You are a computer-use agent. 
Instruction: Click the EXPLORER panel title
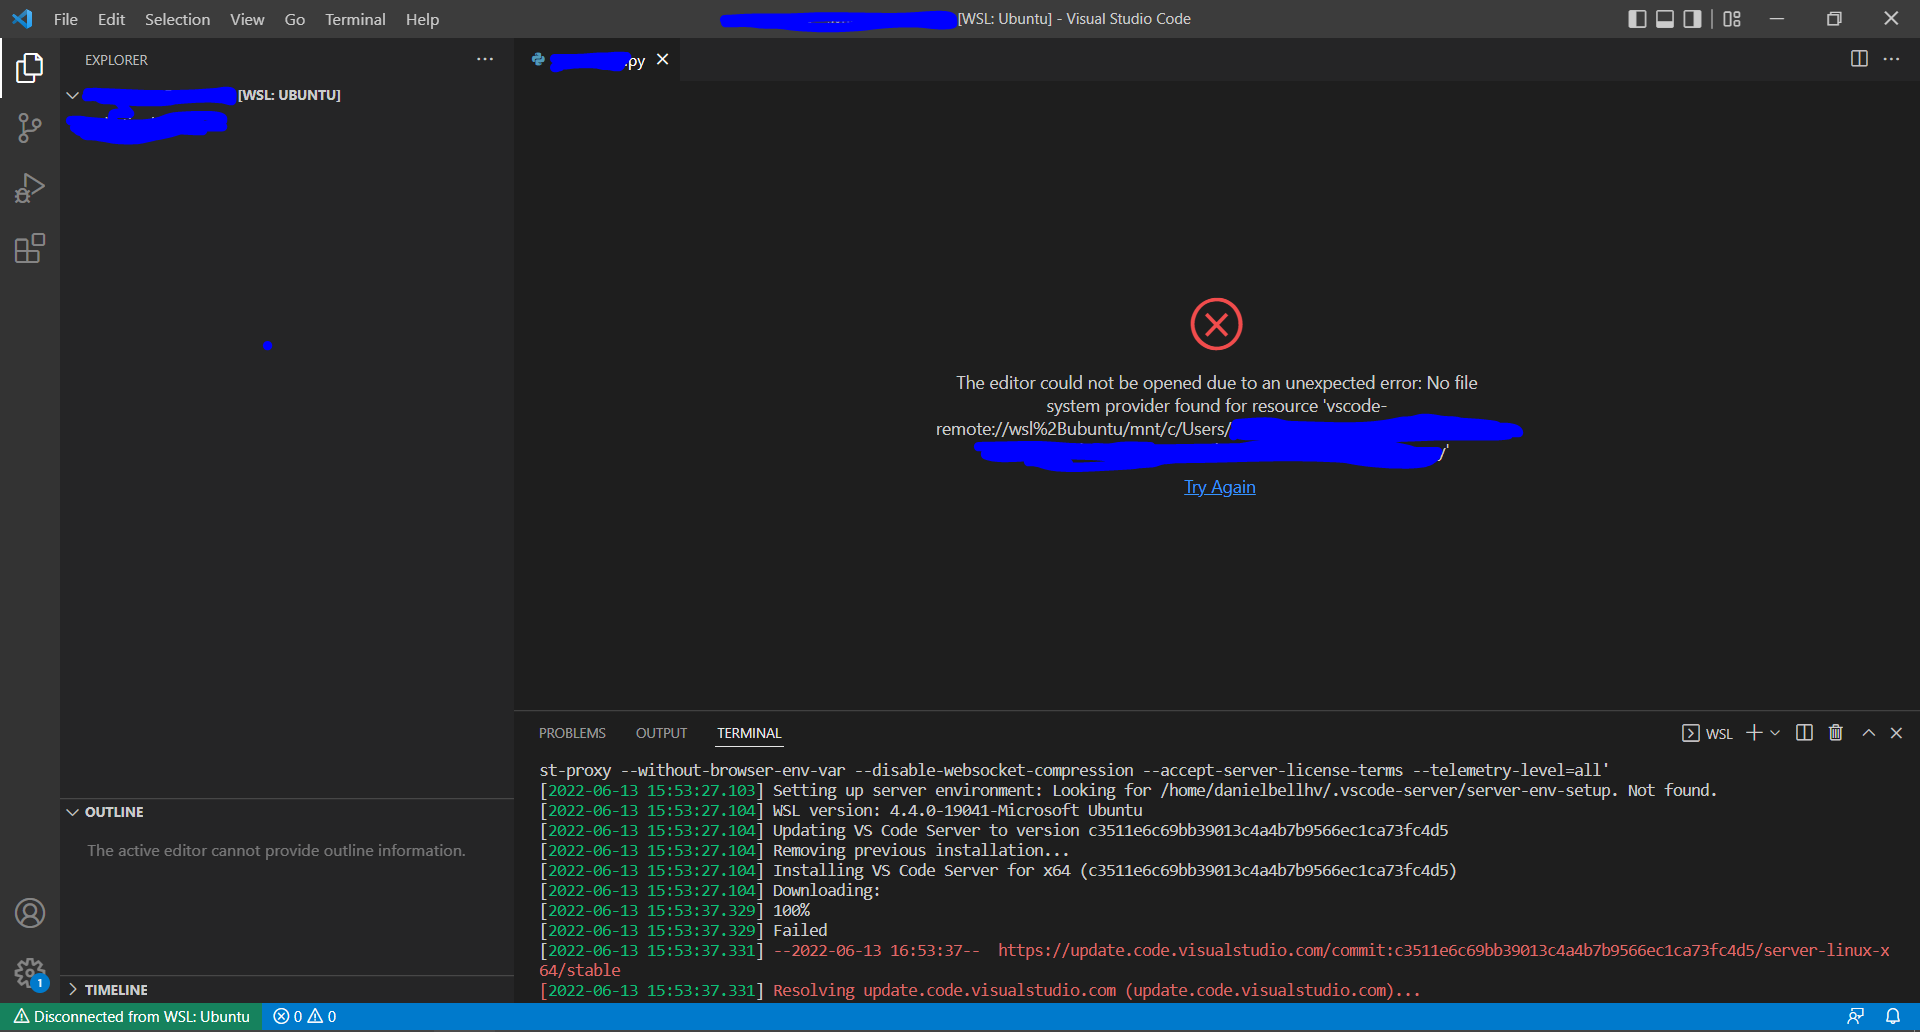click(x=116, y=60)
